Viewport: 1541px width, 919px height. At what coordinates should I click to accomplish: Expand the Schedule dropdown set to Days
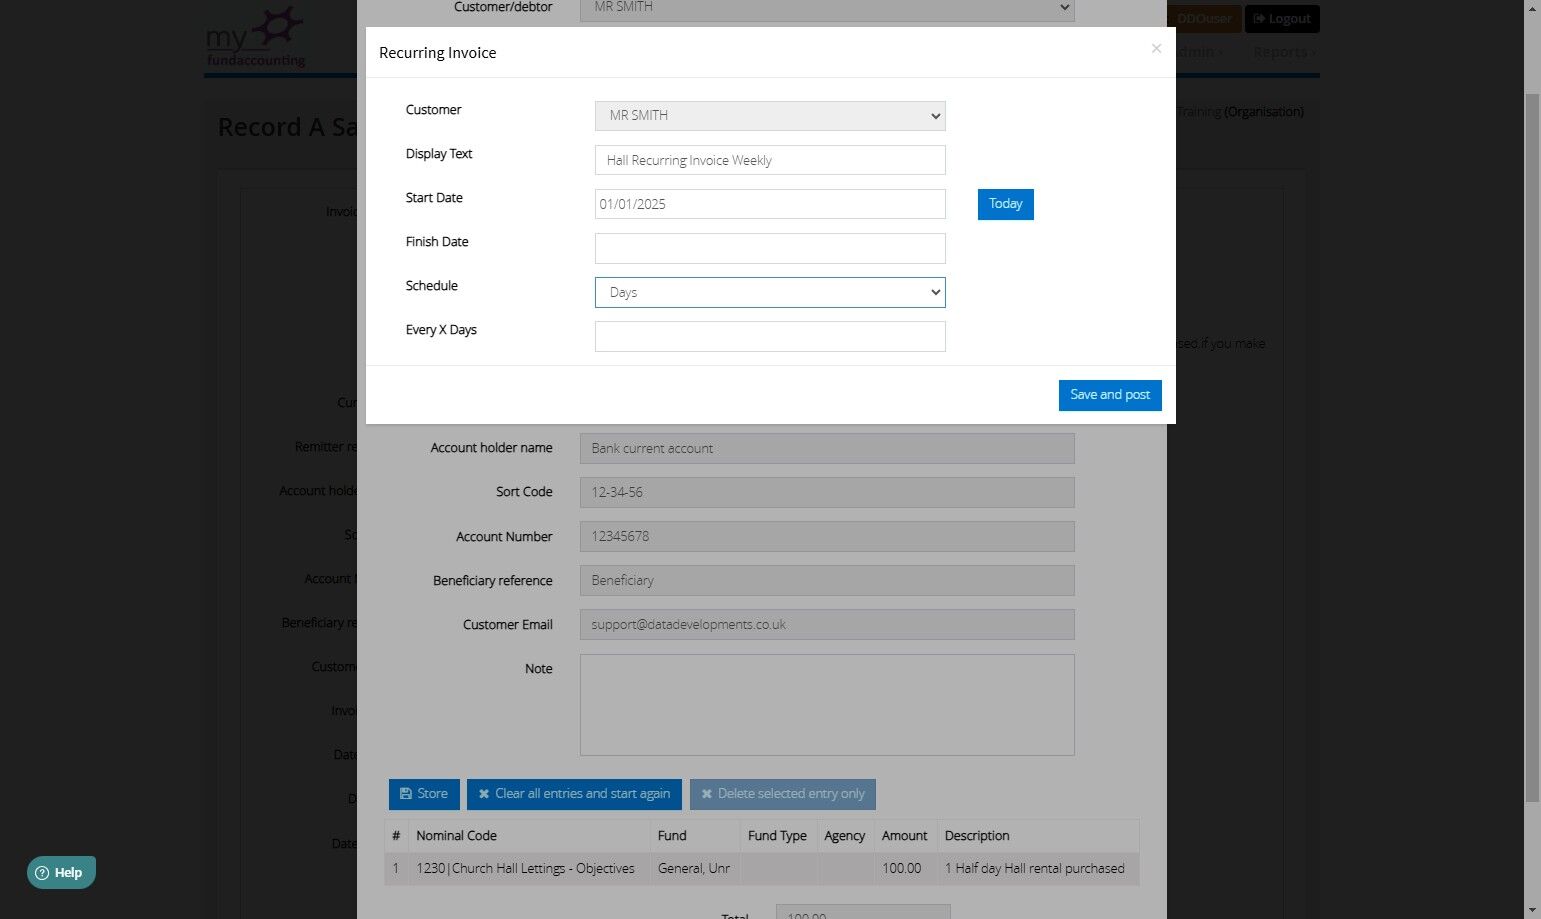point(770,292)
